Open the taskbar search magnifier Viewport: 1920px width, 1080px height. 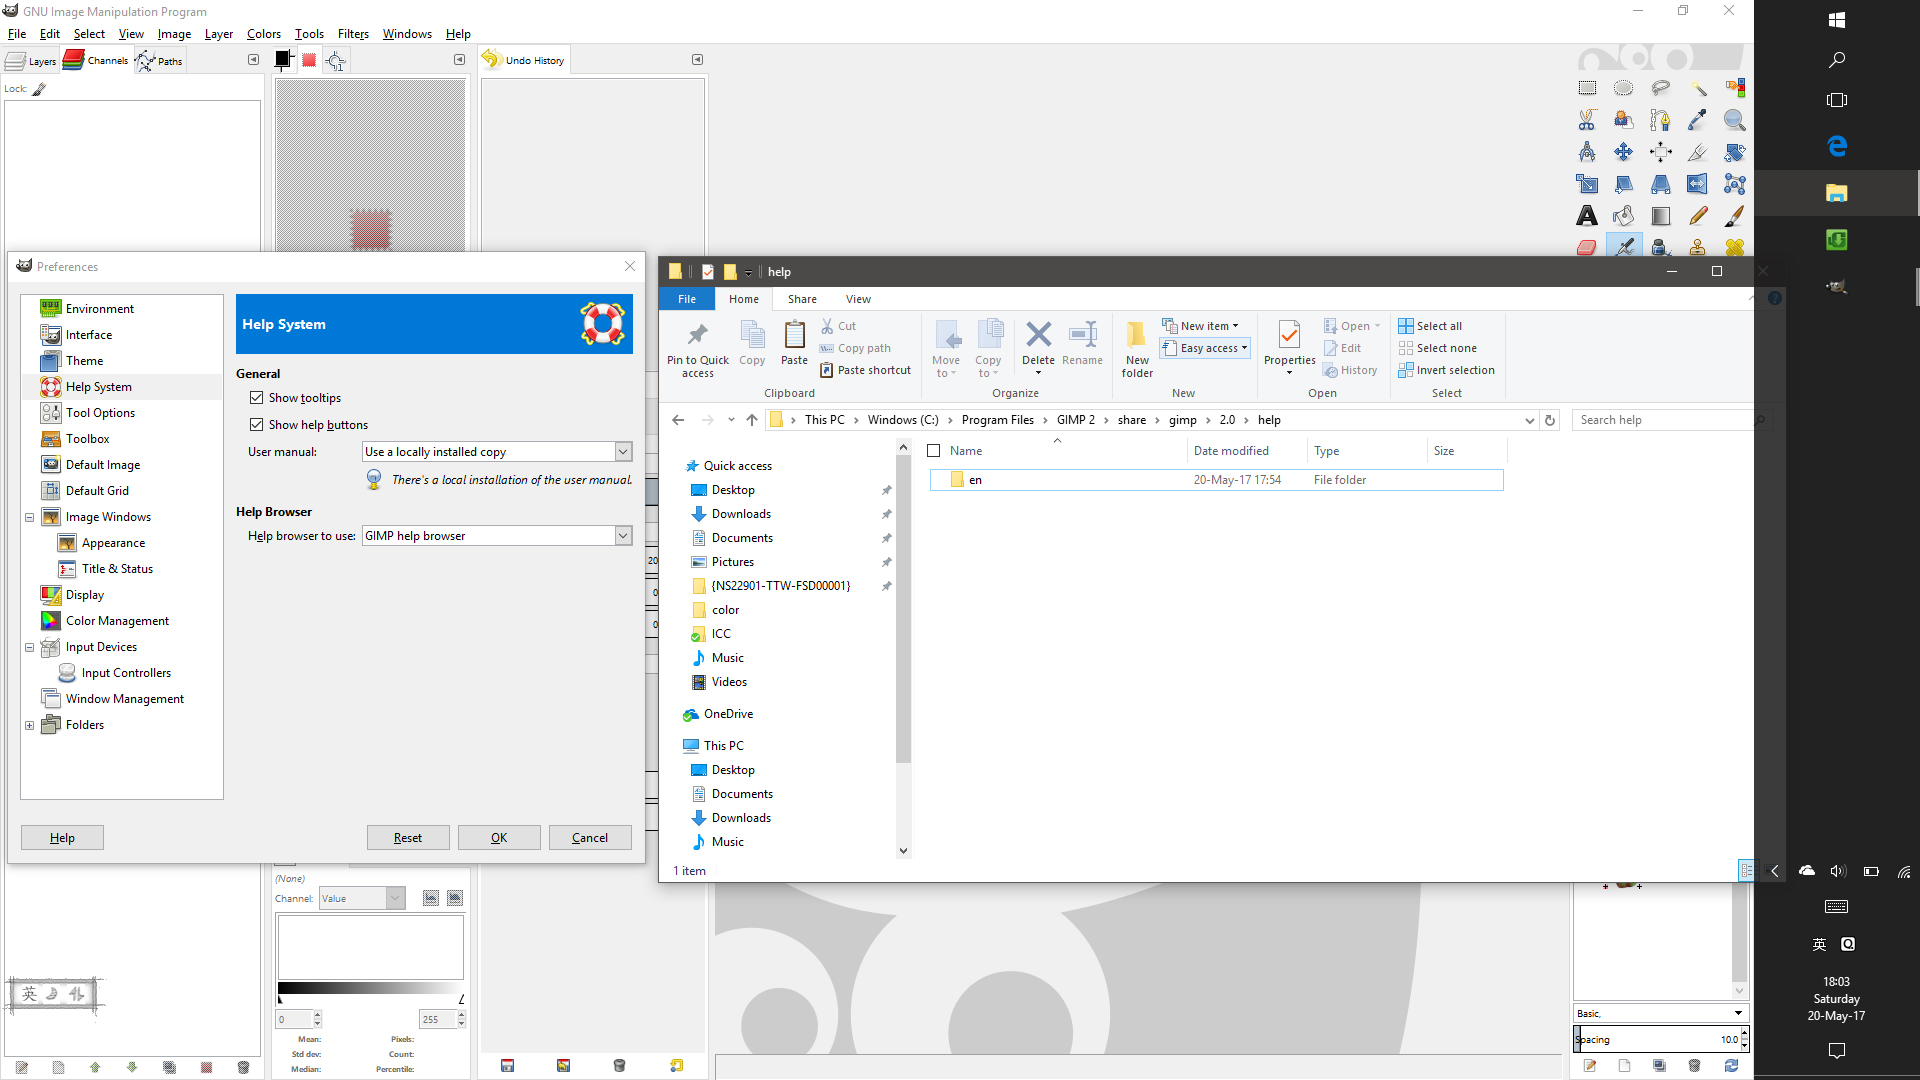click(1836, 60)
